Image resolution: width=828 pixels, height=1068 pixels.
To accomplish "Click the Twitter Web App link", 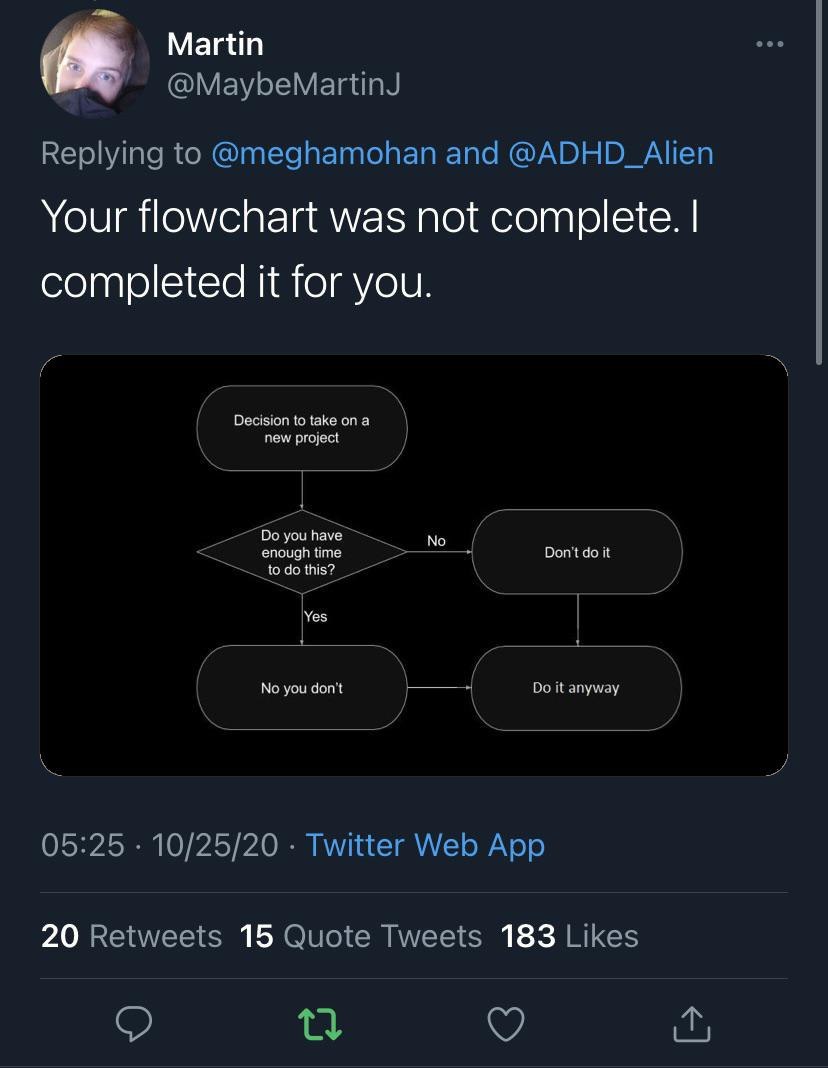I will (x=425, y=845).
